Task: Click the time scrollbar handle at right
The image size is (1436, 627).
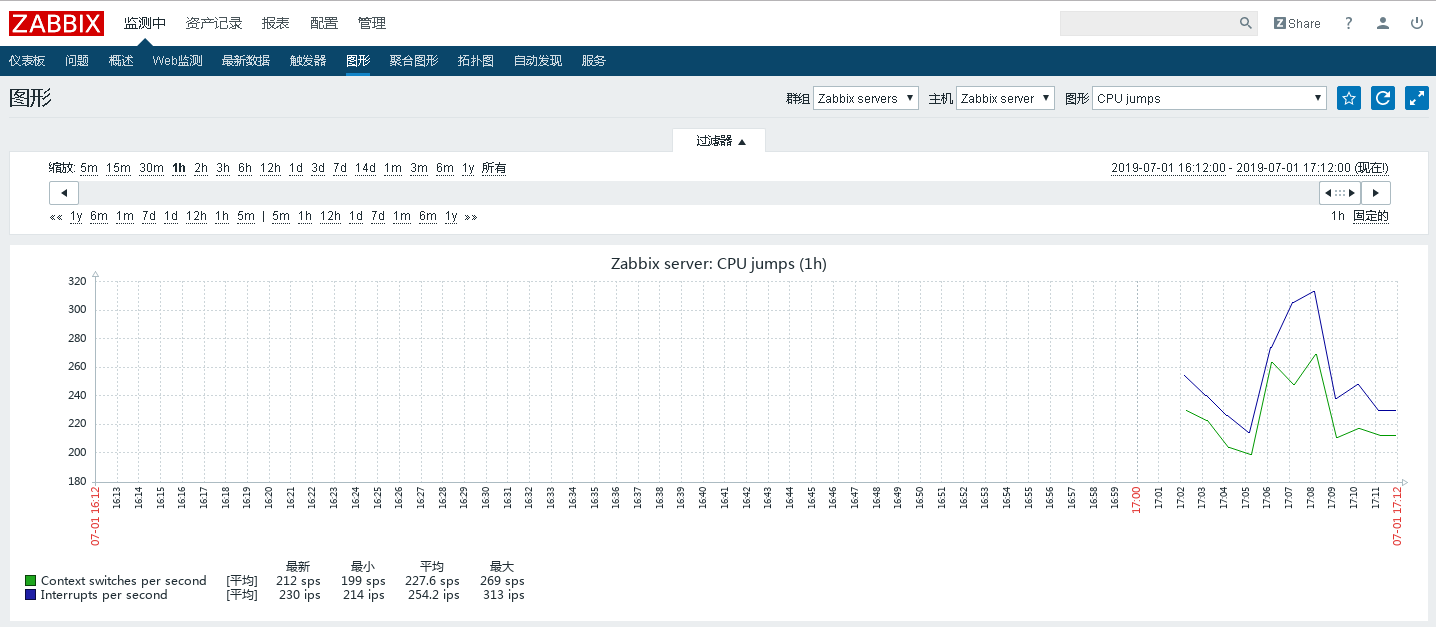Action: click(1340, 193)
